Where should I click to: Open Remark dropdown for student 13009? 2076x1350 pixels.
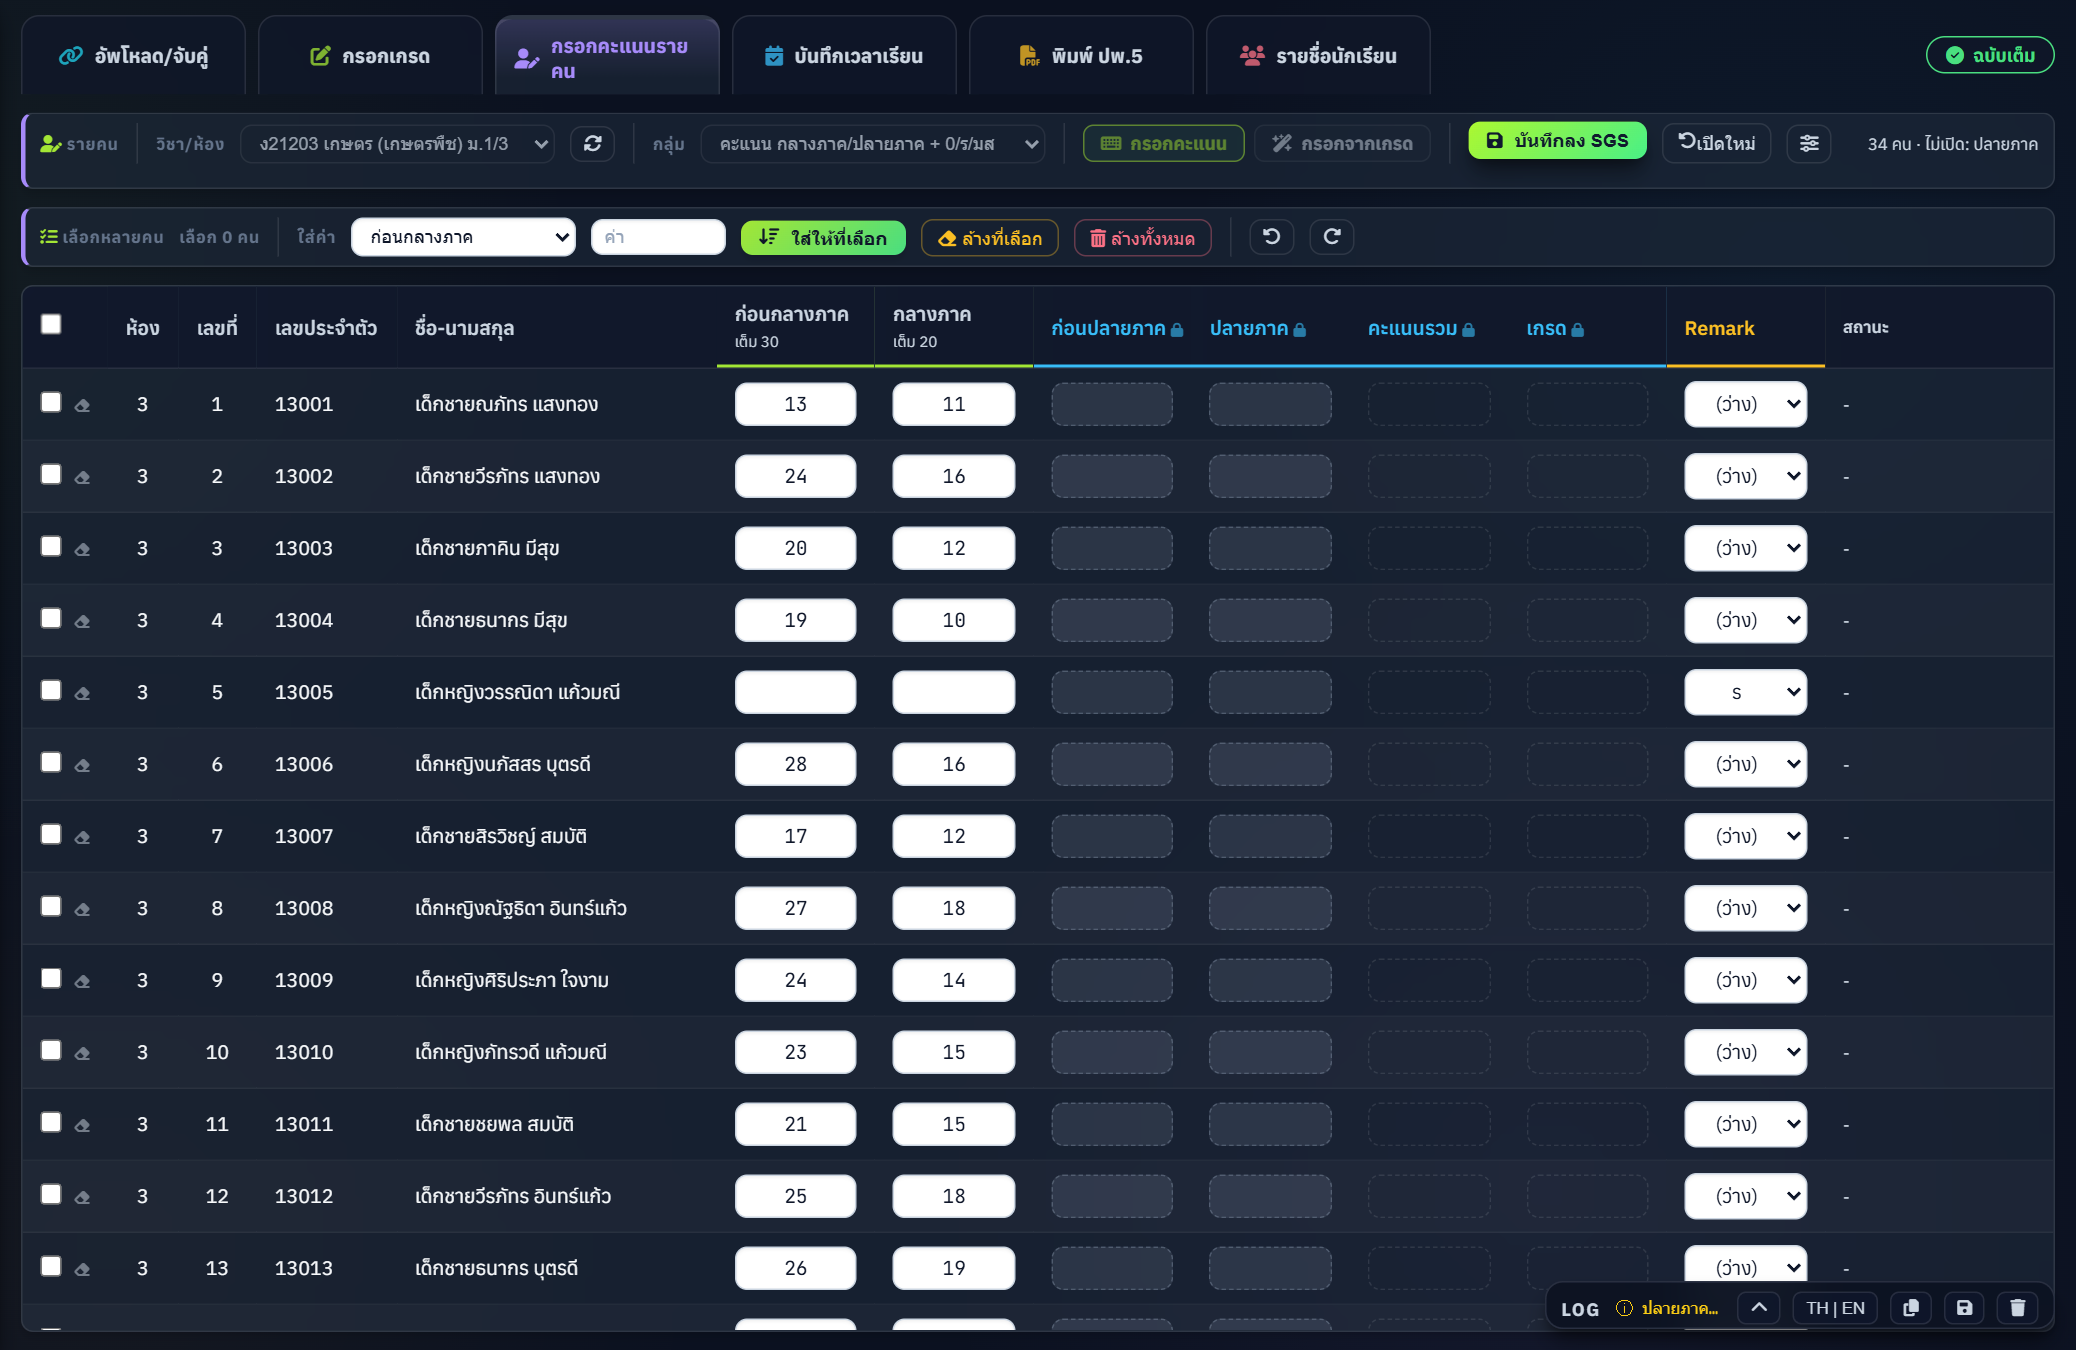(x=1745, y=980)
